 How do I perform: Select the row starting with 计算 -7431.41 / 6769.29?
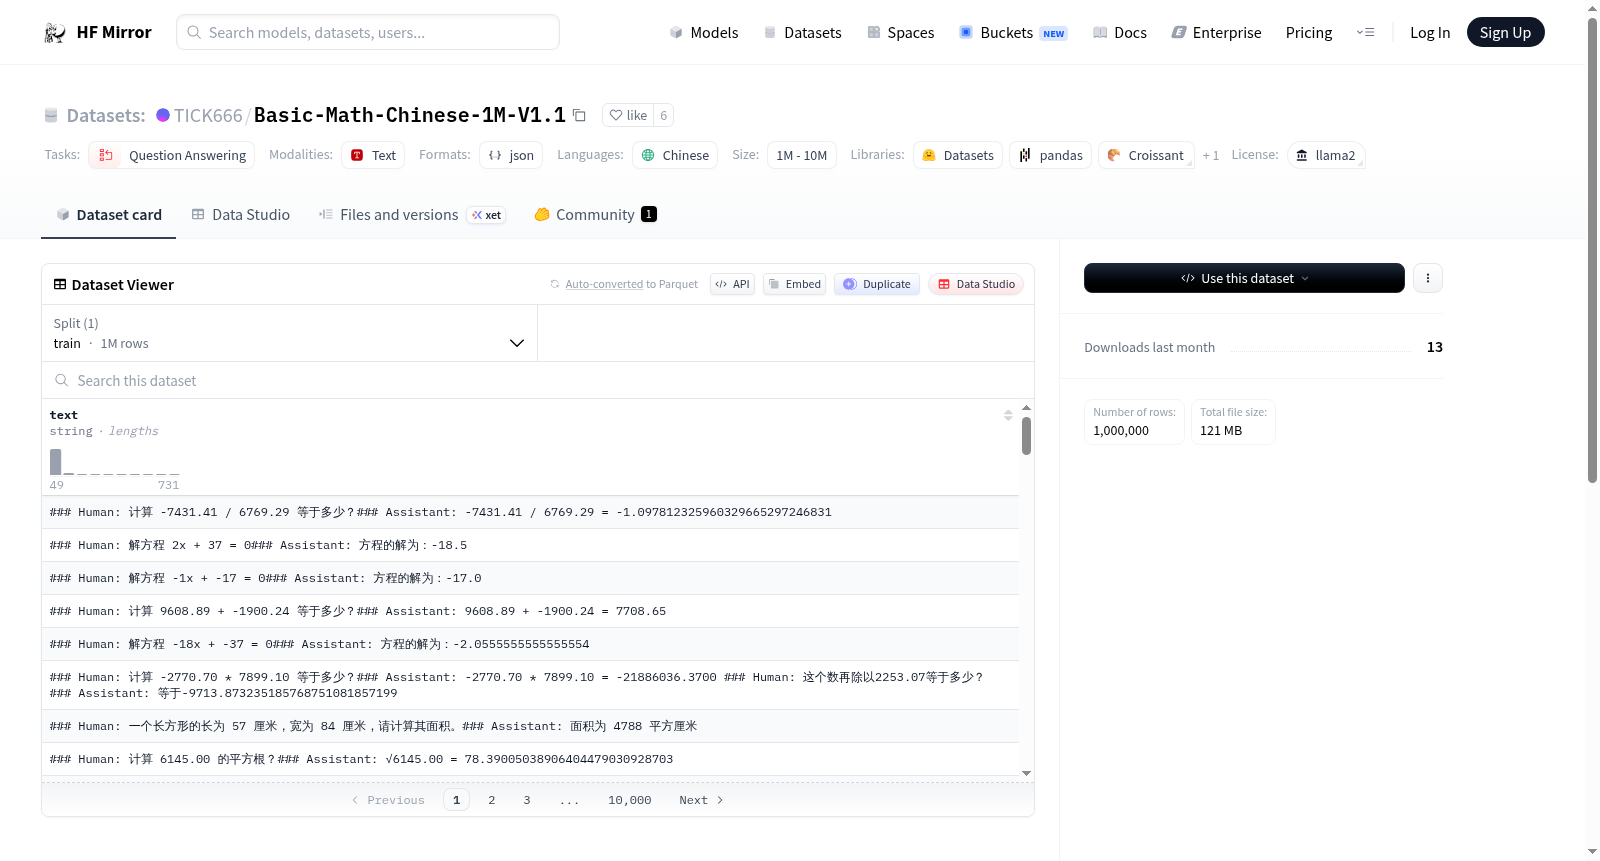pyautogui.click(x=530, y=512)
